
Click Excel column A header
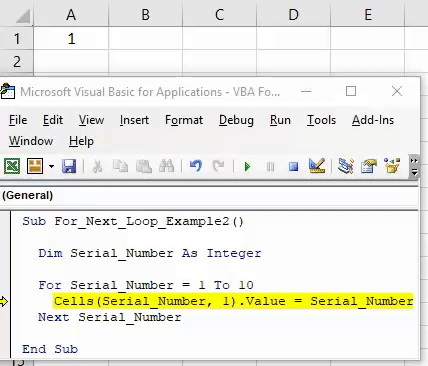(x=71, y=15)
